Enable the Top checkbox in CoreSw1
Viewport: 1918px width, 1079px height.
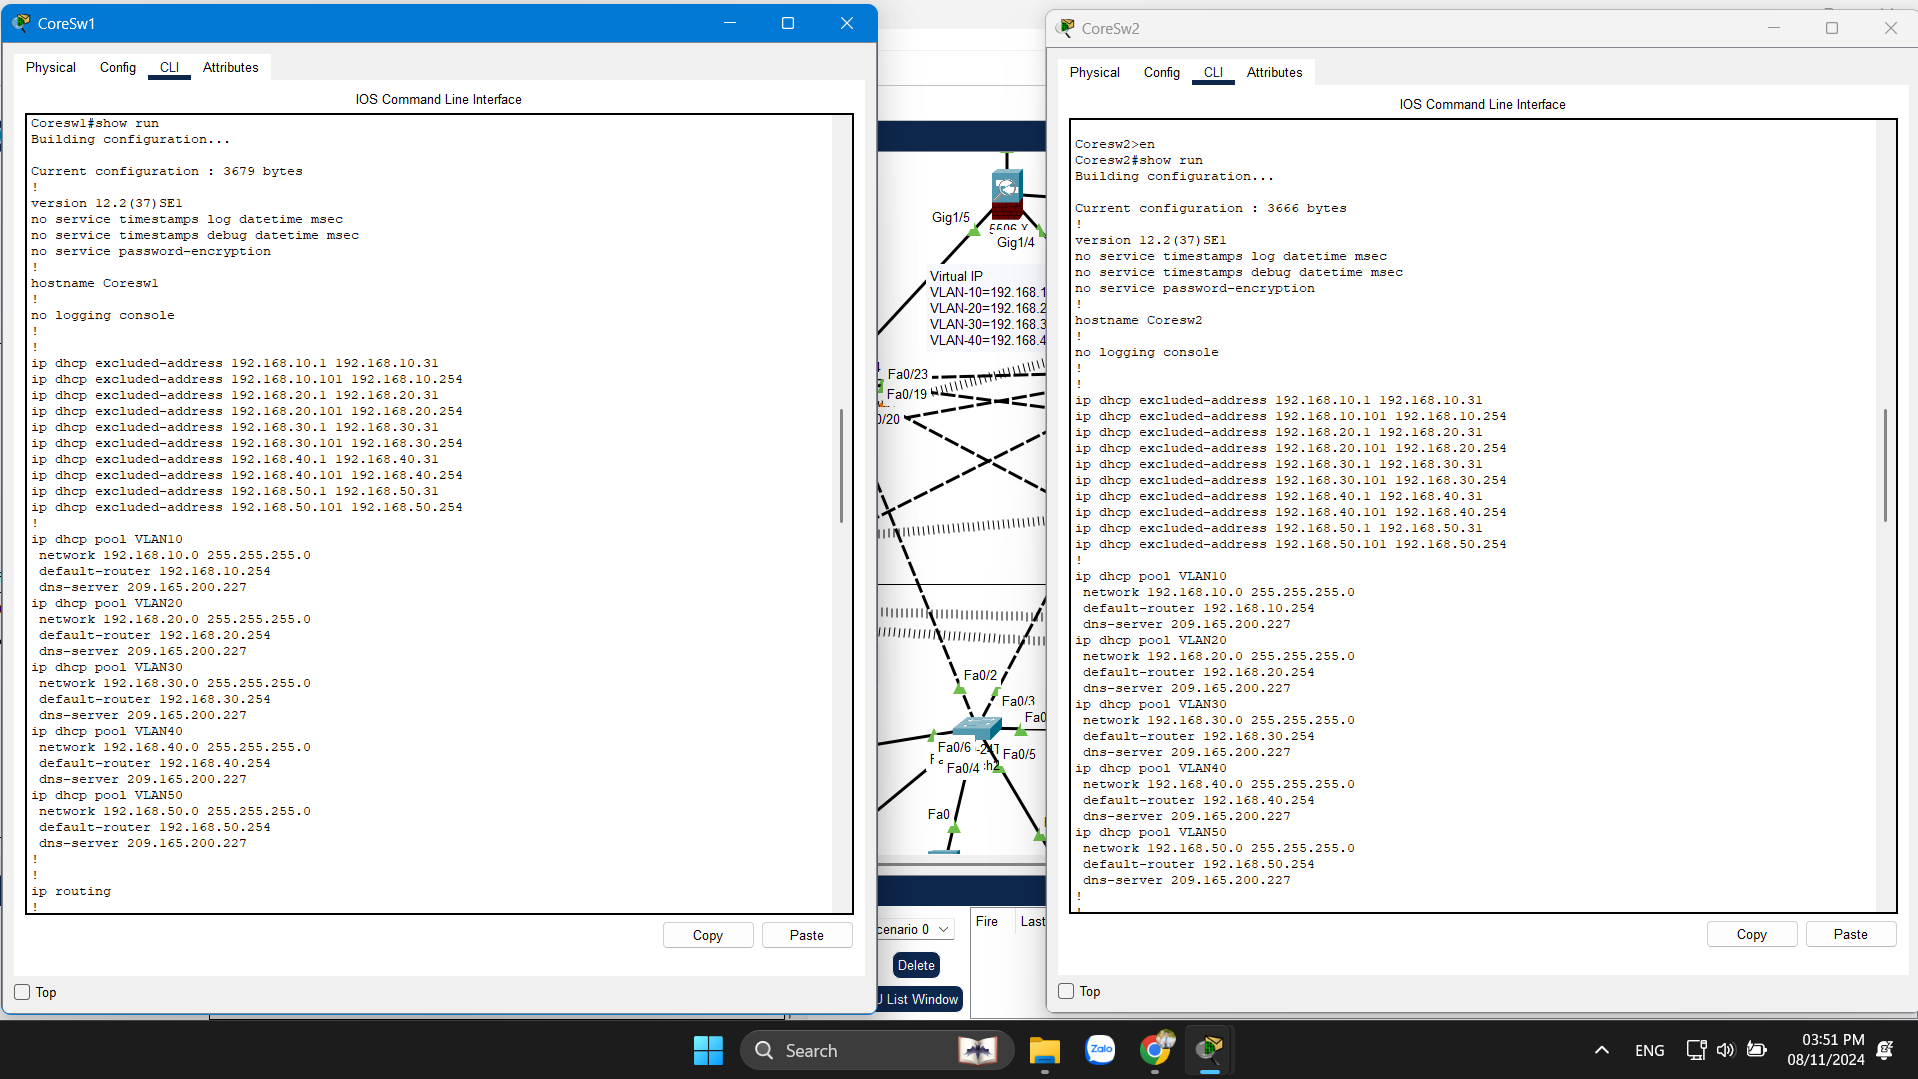[22, 992]
